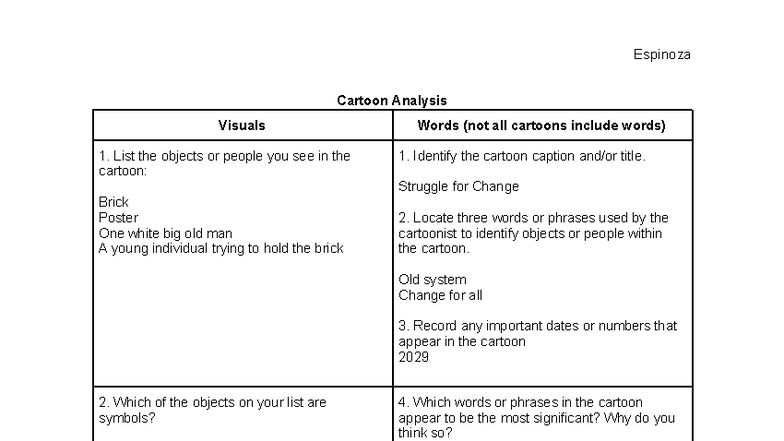
Task: Click the 2029 answer text
Action: (413, 357)
